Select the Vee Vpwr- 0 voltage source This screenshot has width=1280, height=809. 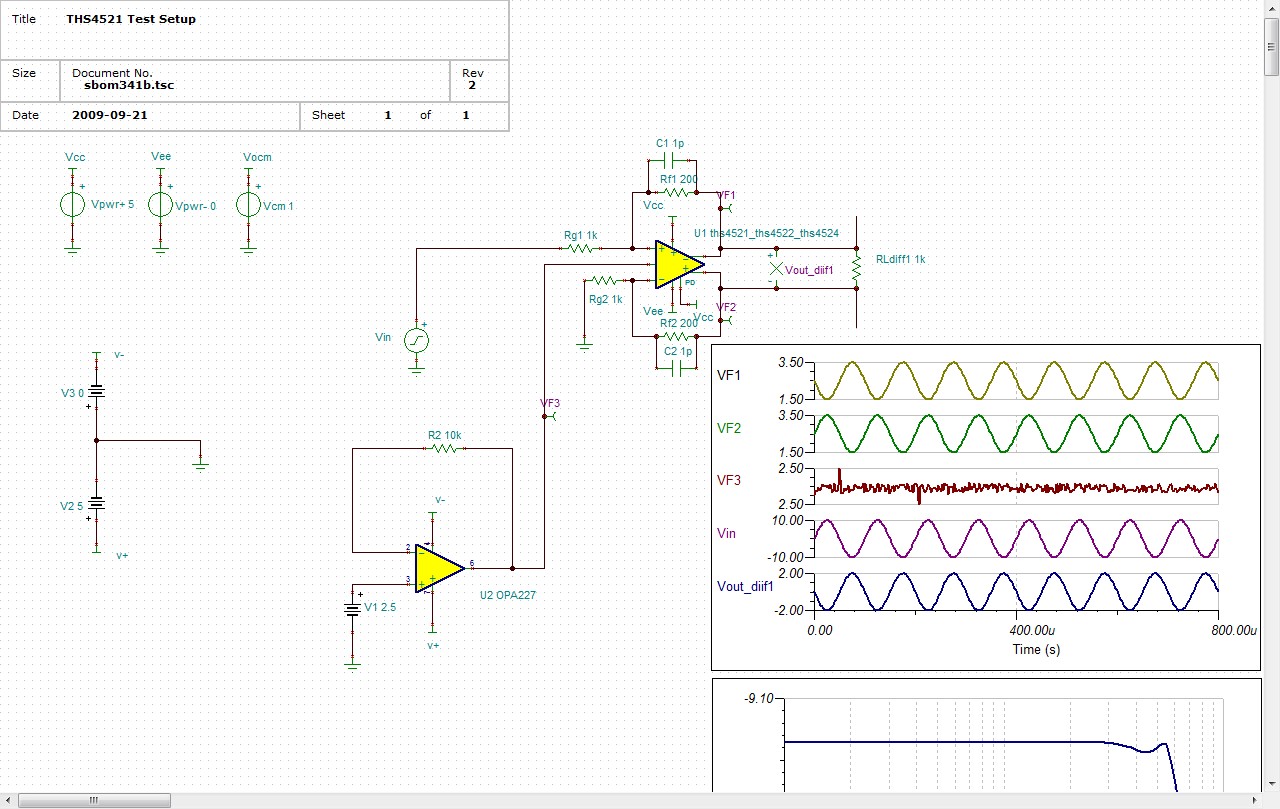(160, 204)
